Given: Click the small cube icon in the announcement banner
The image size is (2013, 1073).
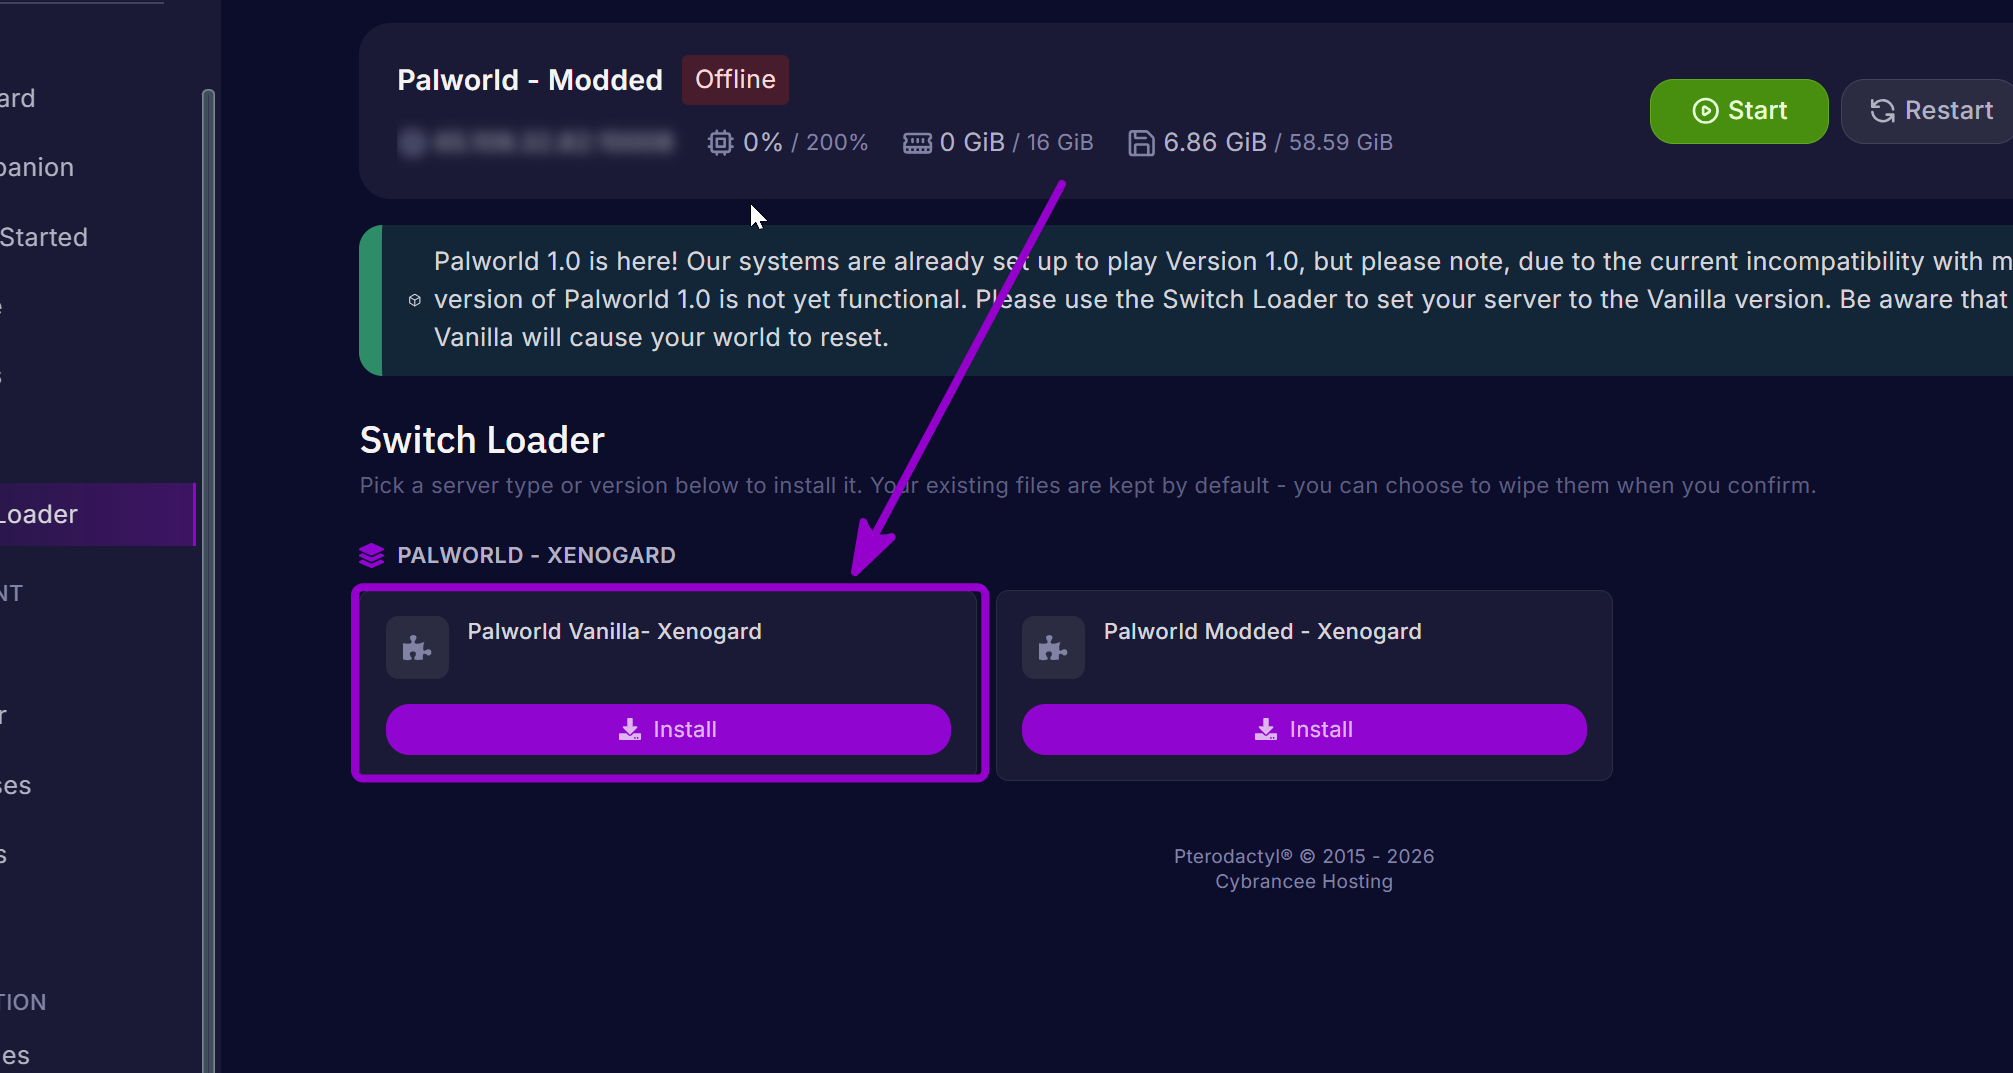Looking at the screenshot, I should [415, 300].
